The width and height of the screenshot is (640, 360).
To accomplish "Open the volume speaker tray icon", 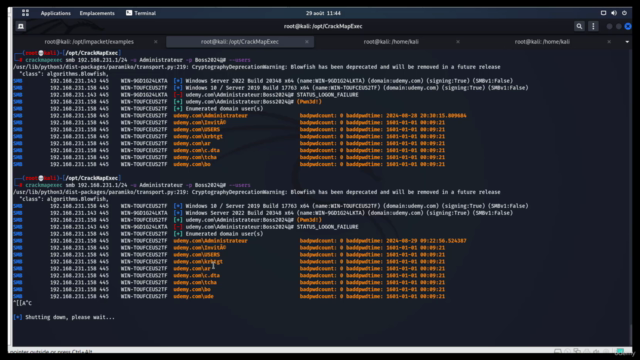I will point(614,13).
